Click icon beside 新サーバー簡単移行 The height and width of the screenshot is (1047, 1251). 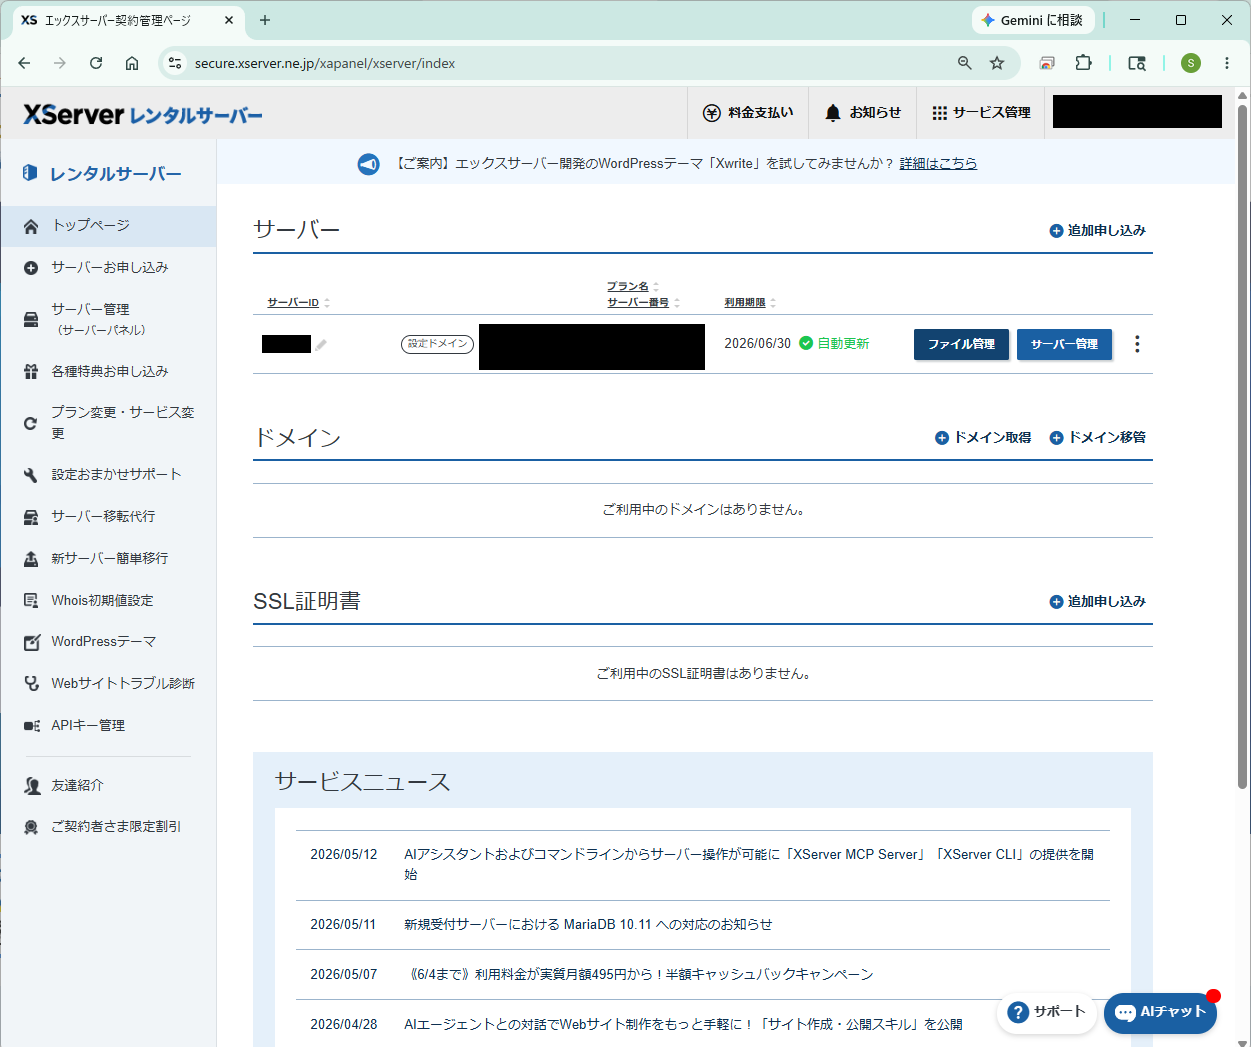[x=31, y=559]
